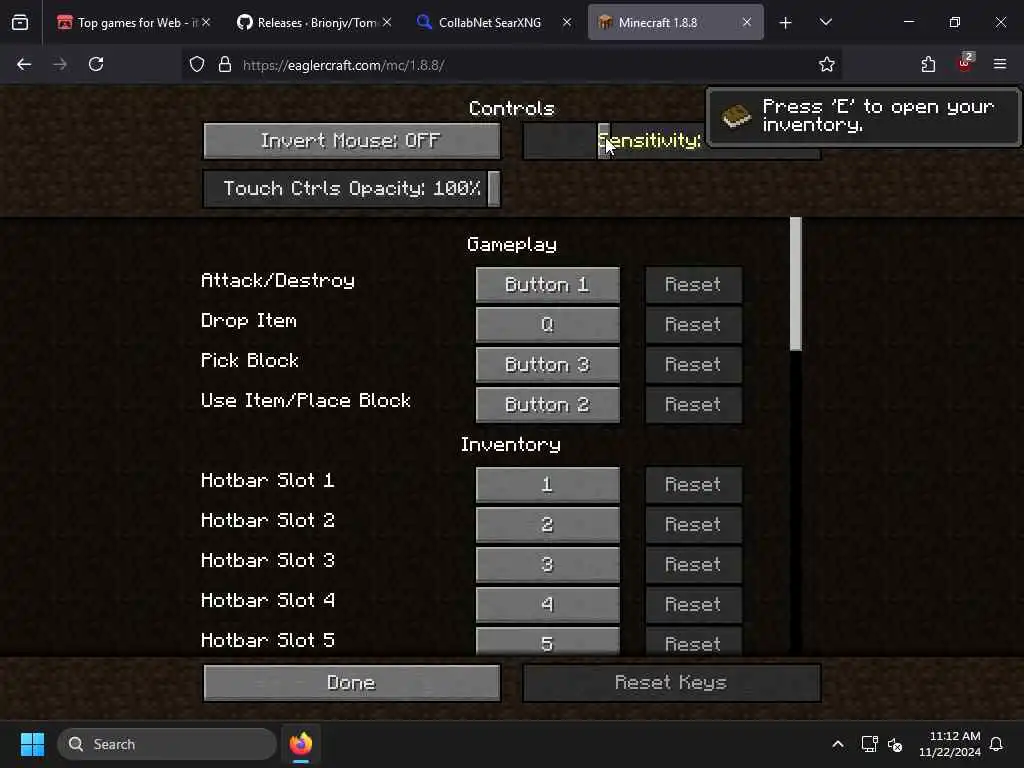The height and width of the screenshot is (768, 1024).
Task: Open the Extensions puzzle icon
Action: click(928, 64)
